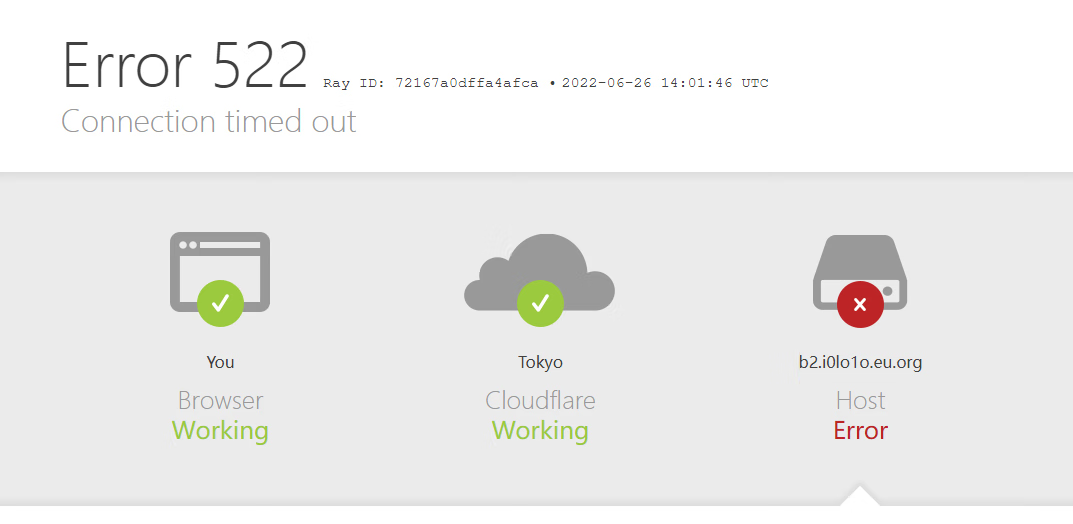Click the green Working status under Cloudflare

[x=540, y=431]
